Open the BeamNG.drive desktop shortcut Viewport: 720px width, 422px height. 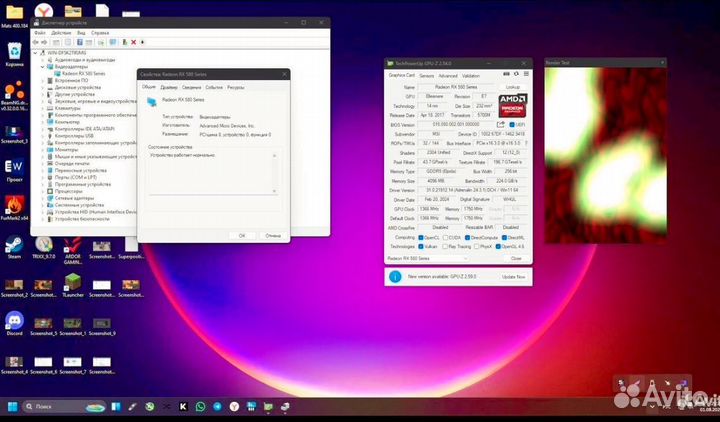[x=14, y=96]
